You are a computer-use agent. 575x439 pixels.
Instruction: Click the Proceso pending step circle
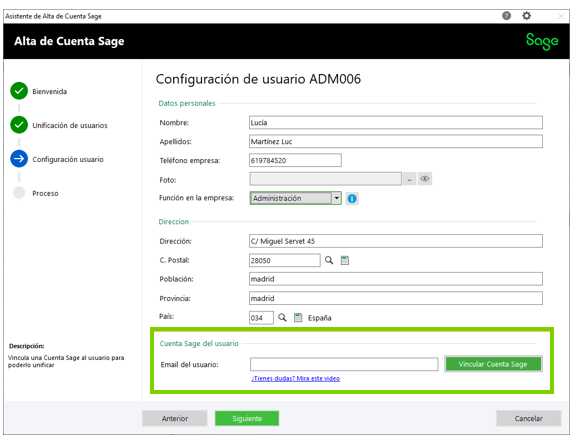click(x=19, y=193)
